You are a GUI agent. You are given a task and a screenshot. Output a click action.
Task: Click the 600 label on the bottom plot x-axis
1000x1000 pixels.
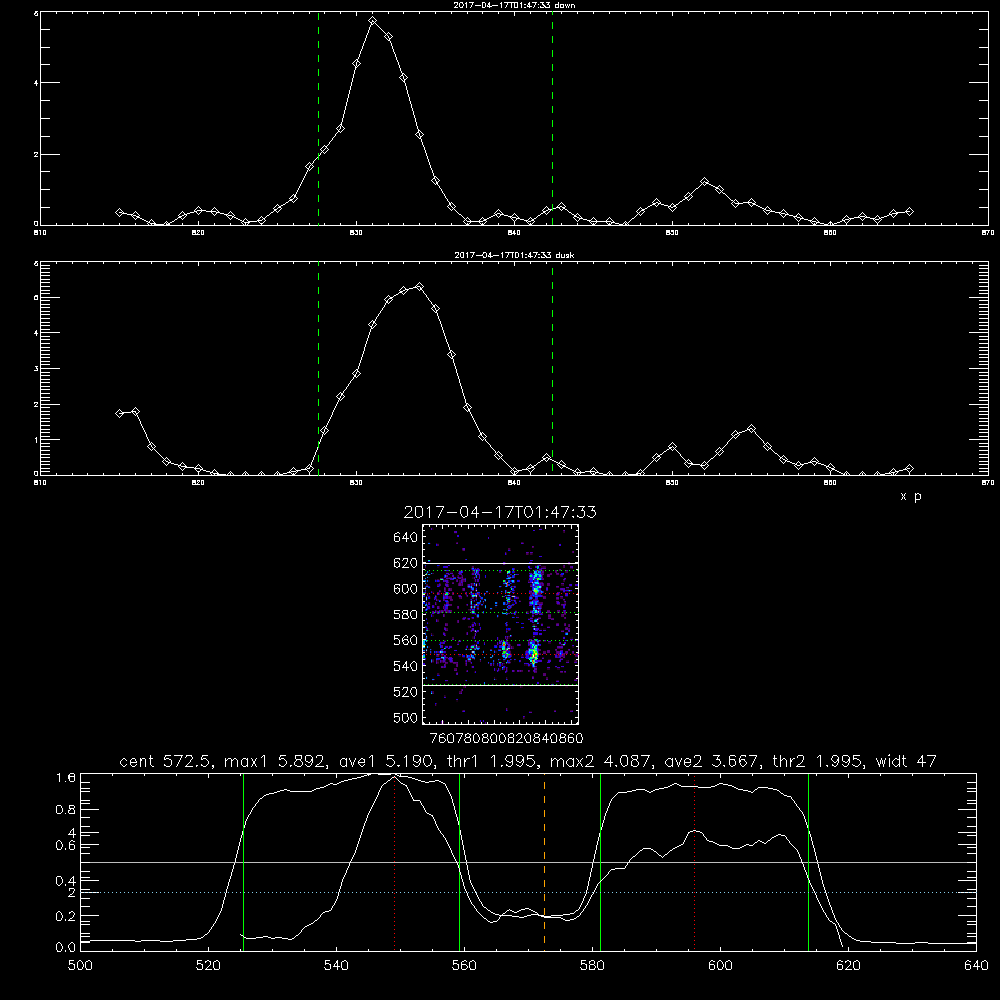720,966
